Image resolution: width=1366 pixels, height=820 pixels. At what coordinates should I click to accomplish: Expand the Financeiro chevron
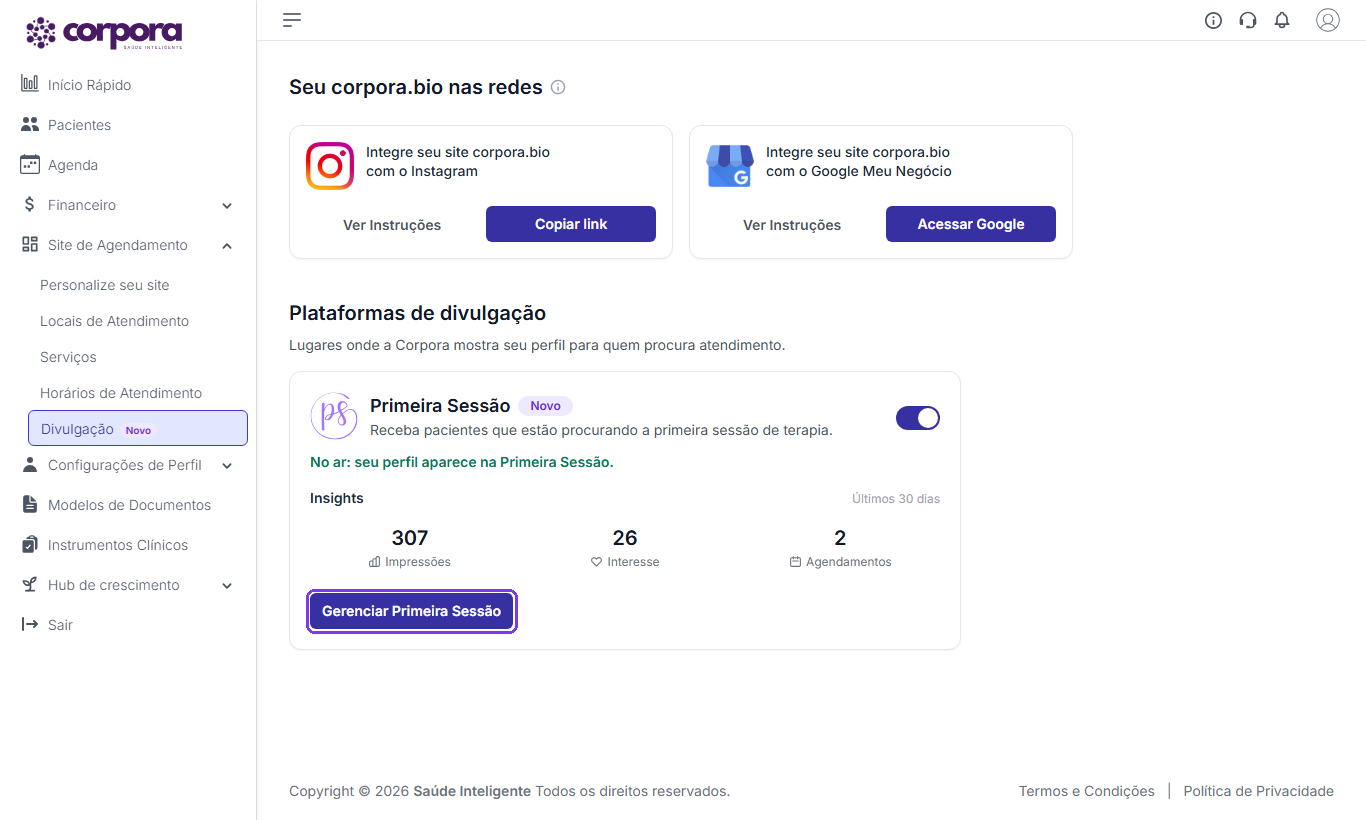point(227,206)
